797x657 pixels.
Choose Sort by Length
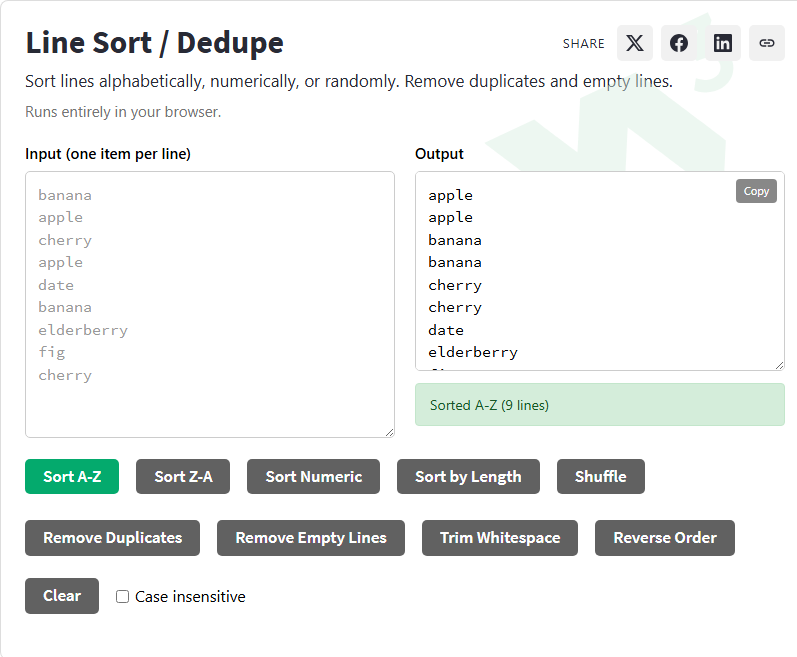click(x=468, y=477)
